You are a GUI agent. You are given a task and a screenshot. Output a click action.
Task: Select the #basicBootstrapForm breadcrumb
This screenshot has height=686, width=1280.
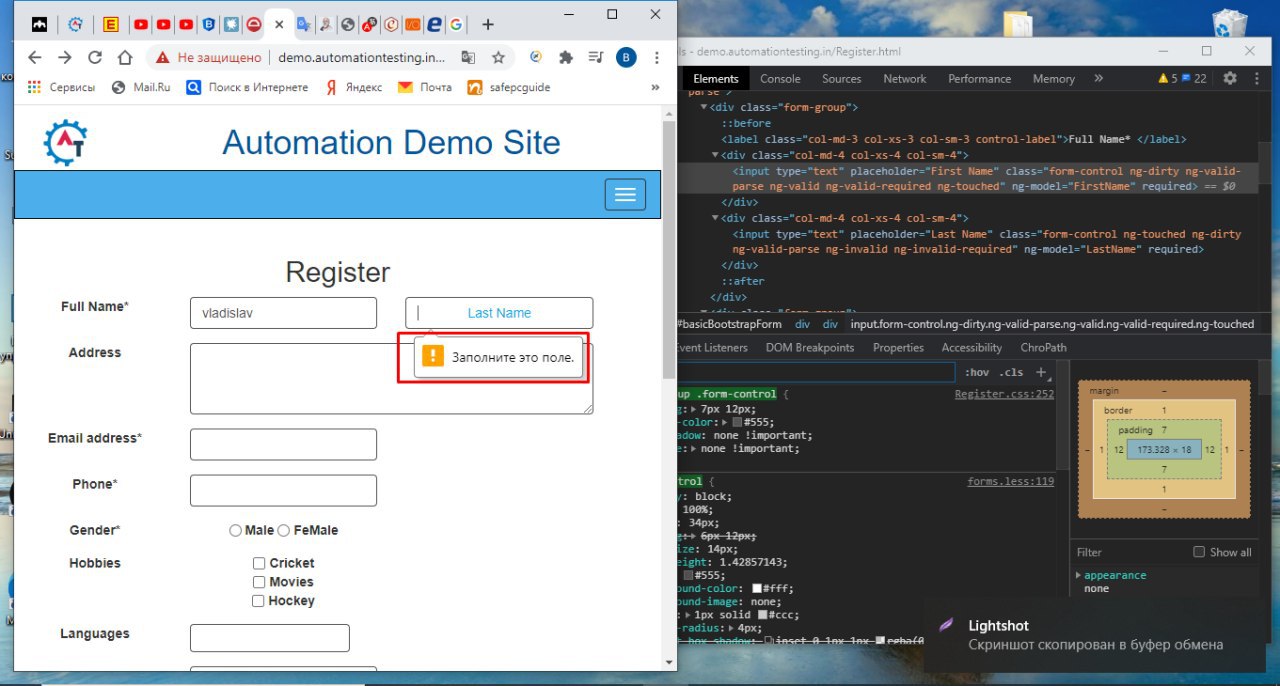730,324
